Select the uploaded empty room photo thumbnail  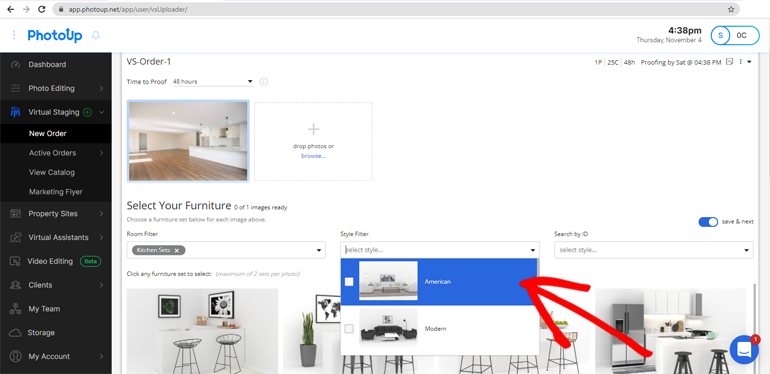[188, 141]
